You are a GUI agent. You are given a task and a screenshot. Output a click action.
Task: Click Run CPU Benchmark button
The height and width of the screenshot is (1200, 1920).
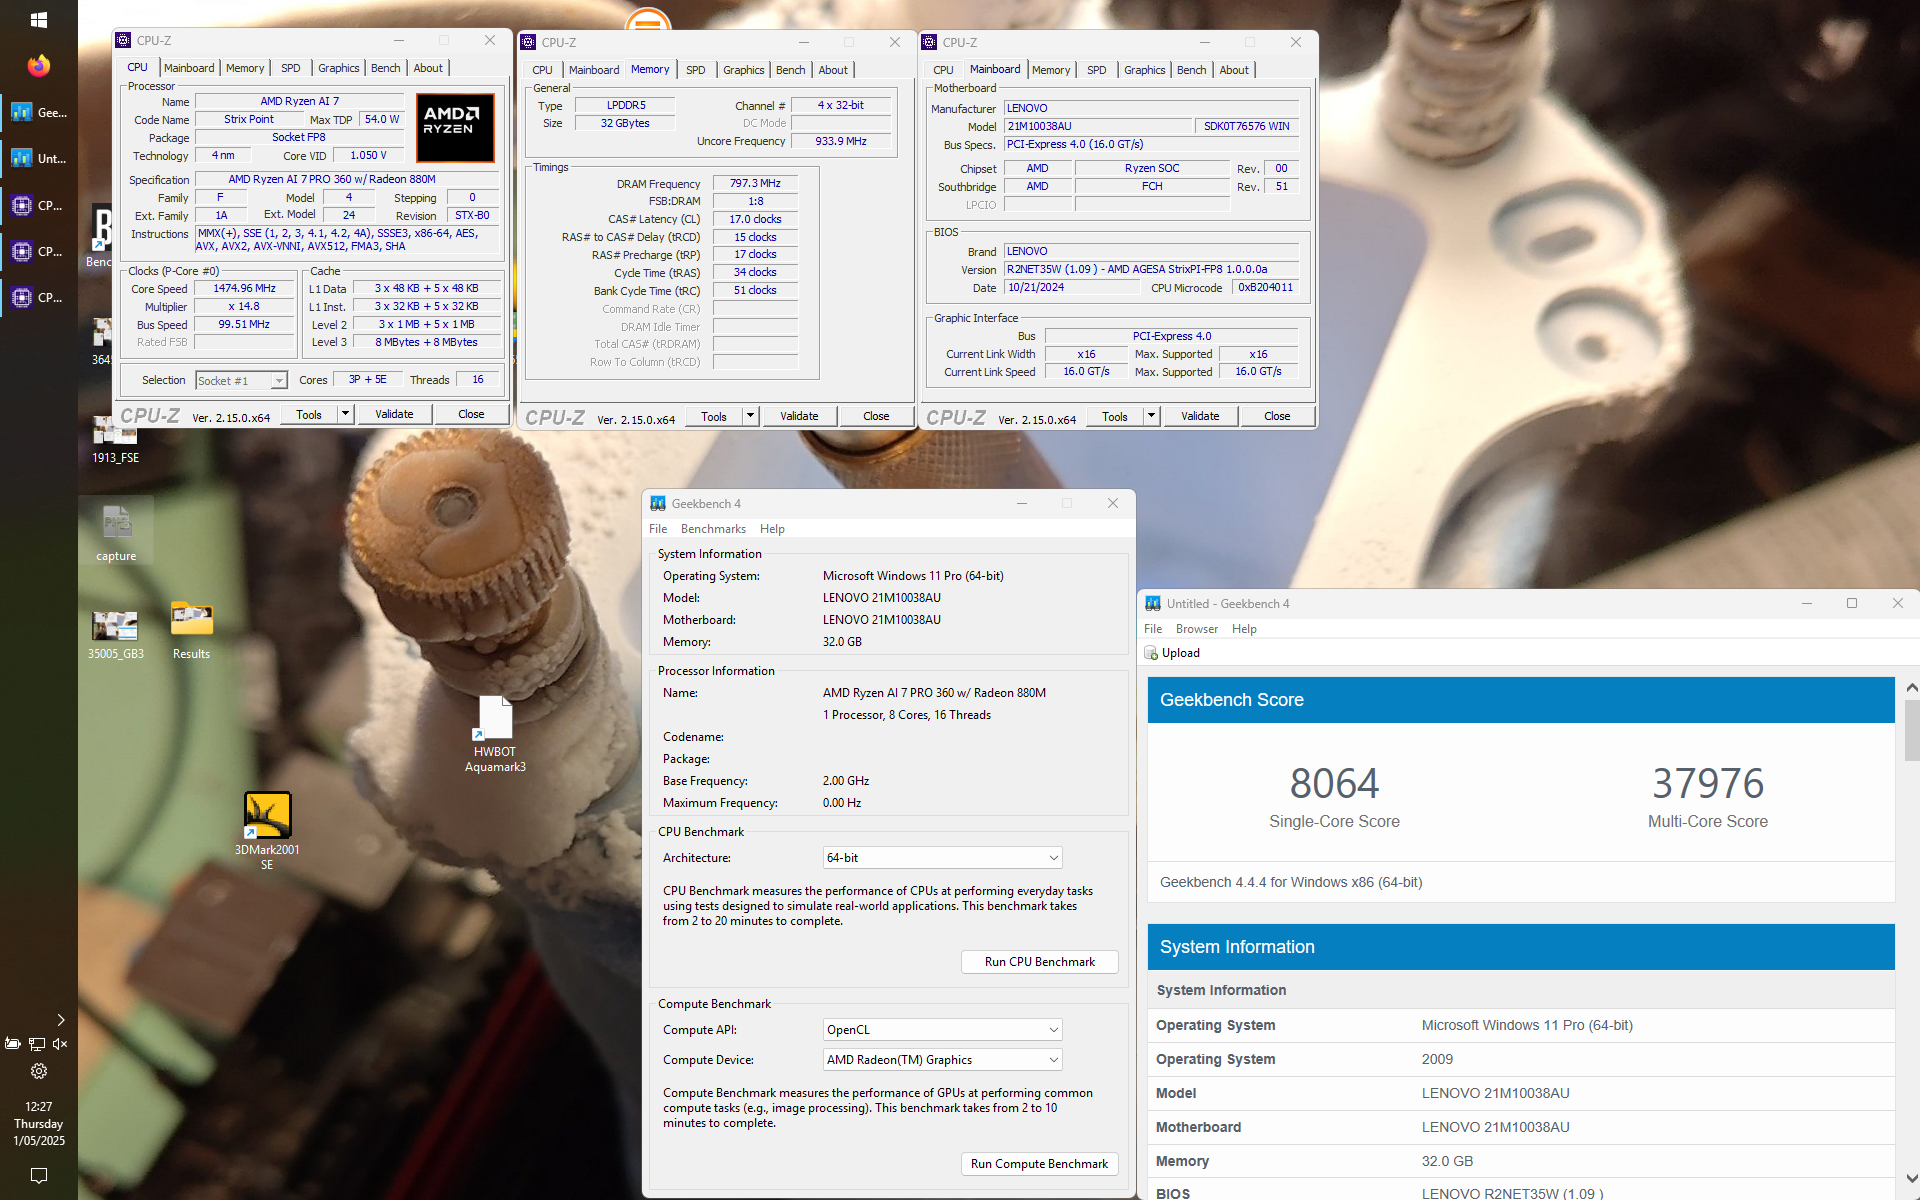[1039, 962]
